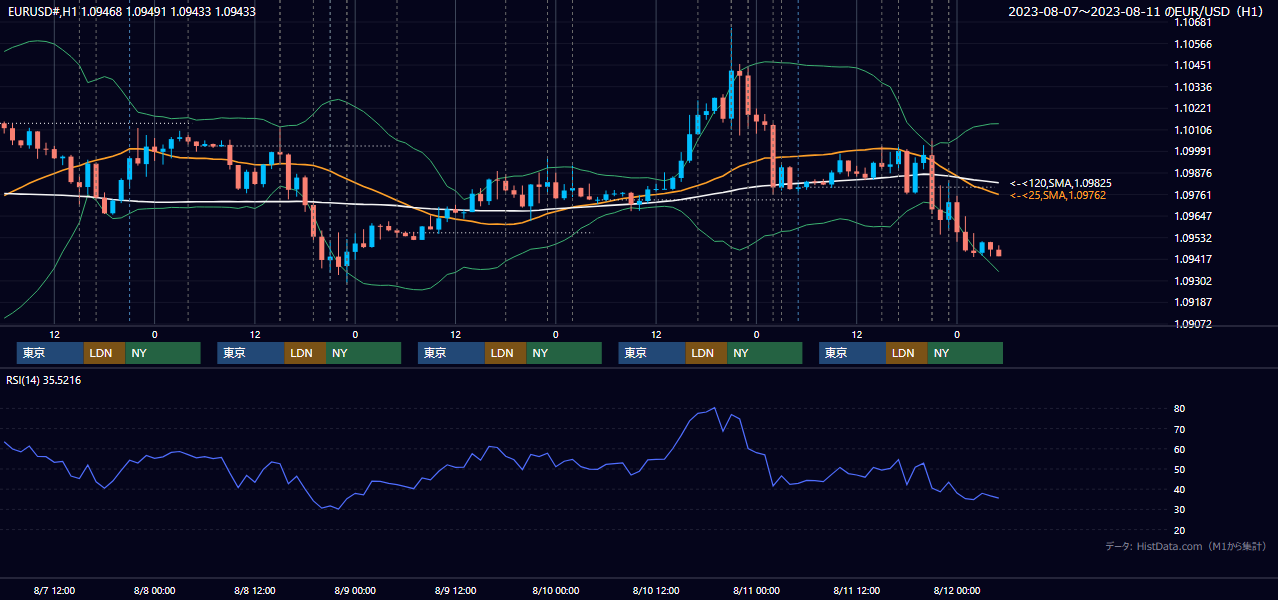Click price axis value 1.09417
This screenshot has height=600, width=1278.
[1193, 259]
